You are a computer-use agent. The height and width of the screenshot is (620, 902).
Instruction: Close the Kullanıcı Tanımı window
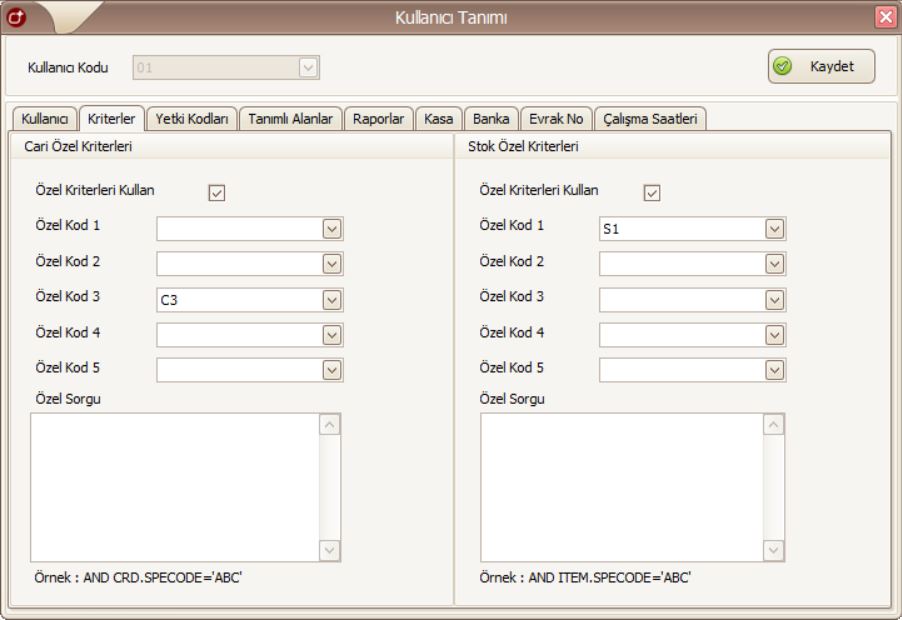(x=886, y=17)
